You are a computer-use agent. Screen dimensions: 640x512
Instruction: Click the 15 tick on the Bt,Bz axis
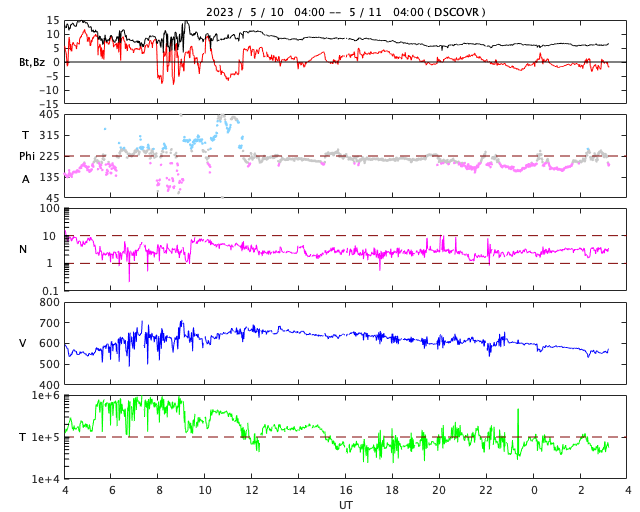click(x=53, y=20)
